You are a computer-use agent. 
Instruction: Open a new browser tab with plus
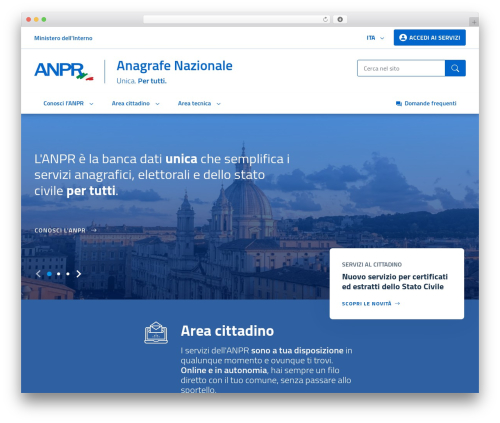tap(474, 22)
